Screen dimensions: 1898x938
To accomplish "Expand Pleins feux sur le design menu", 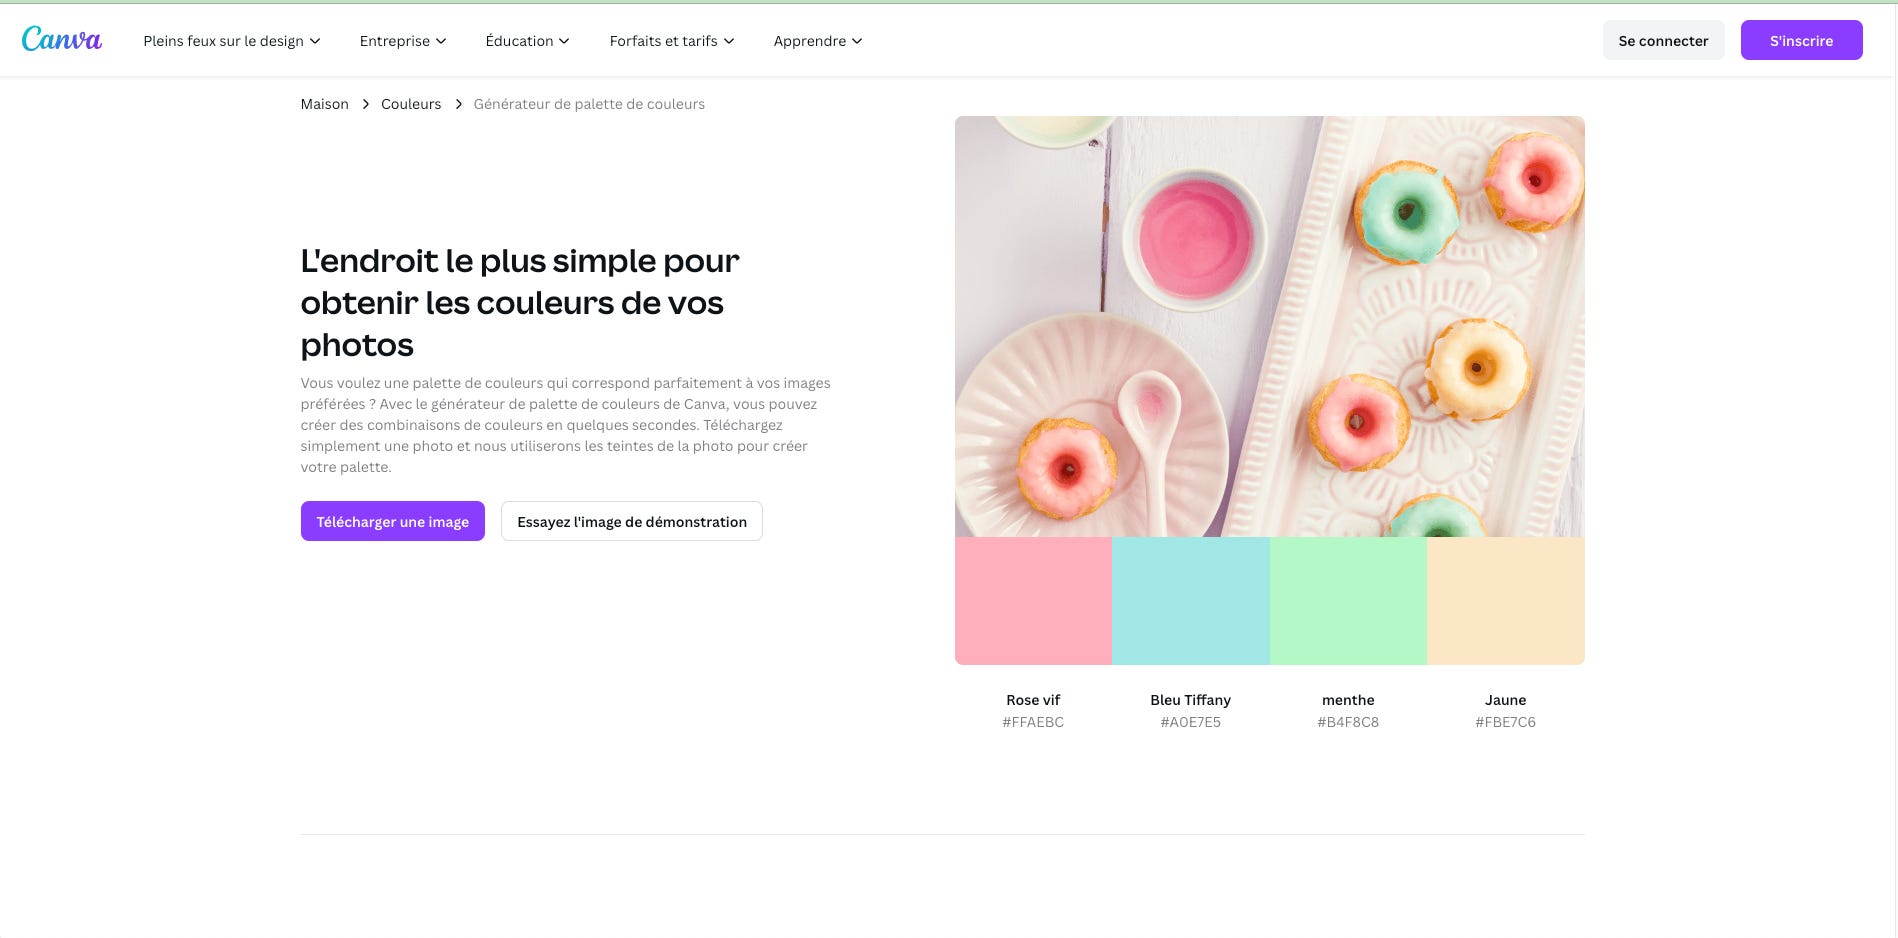I will click(x=232, y=41).
